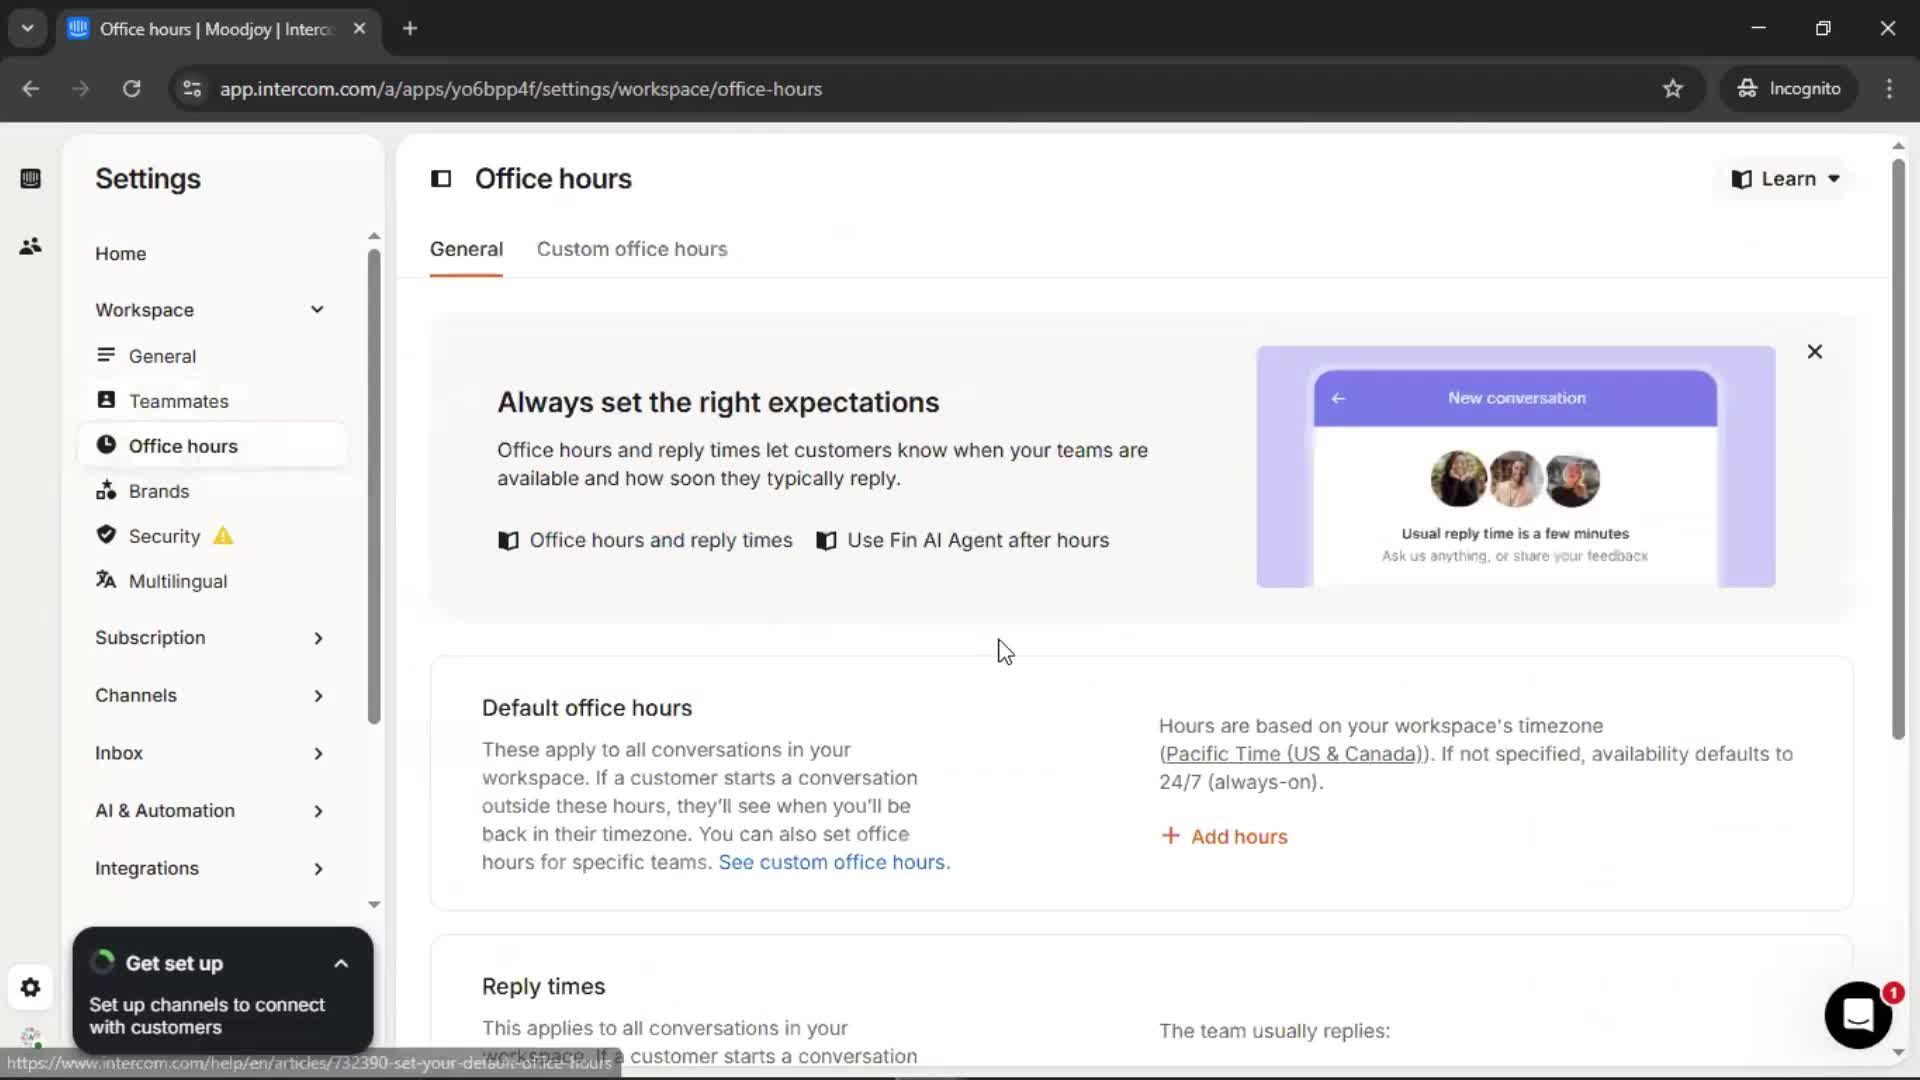Click the Security shield icon
This screenshot has height=1080, width=1920.
pos(106,535)
